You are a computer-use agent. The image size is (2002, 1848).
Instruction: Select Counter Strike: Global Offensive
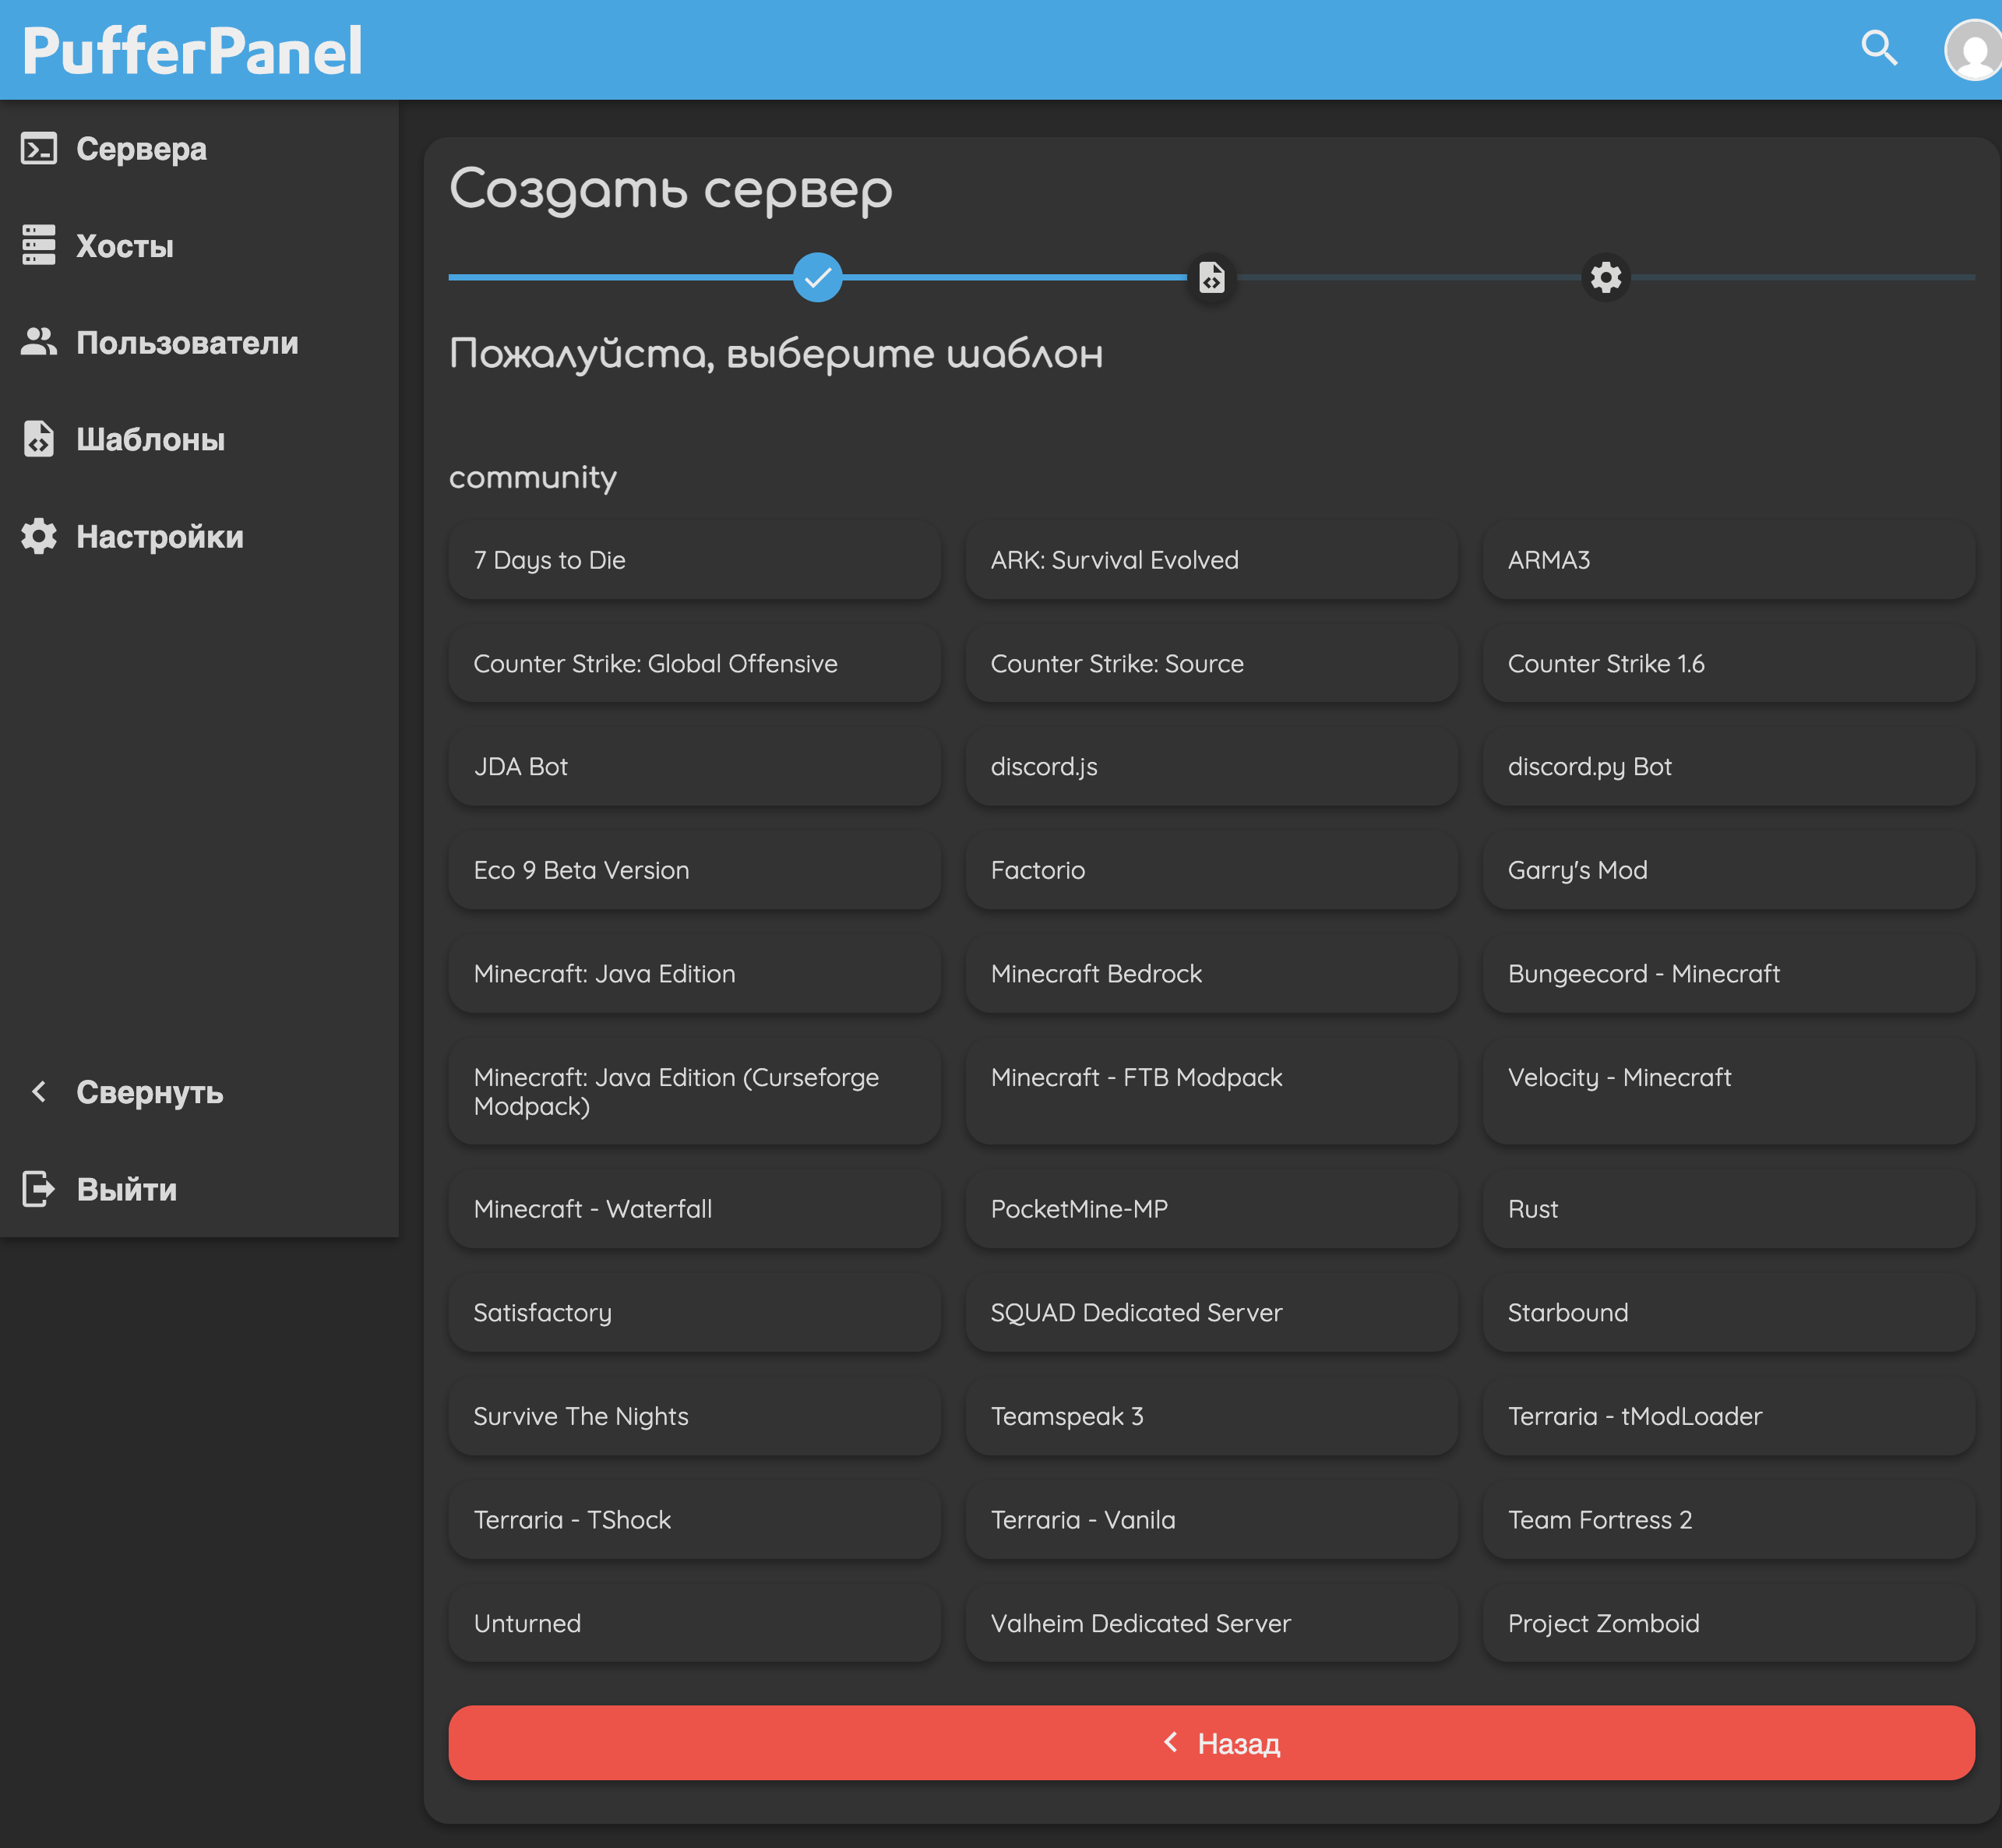pyautogui.click(x=694, y=663)
